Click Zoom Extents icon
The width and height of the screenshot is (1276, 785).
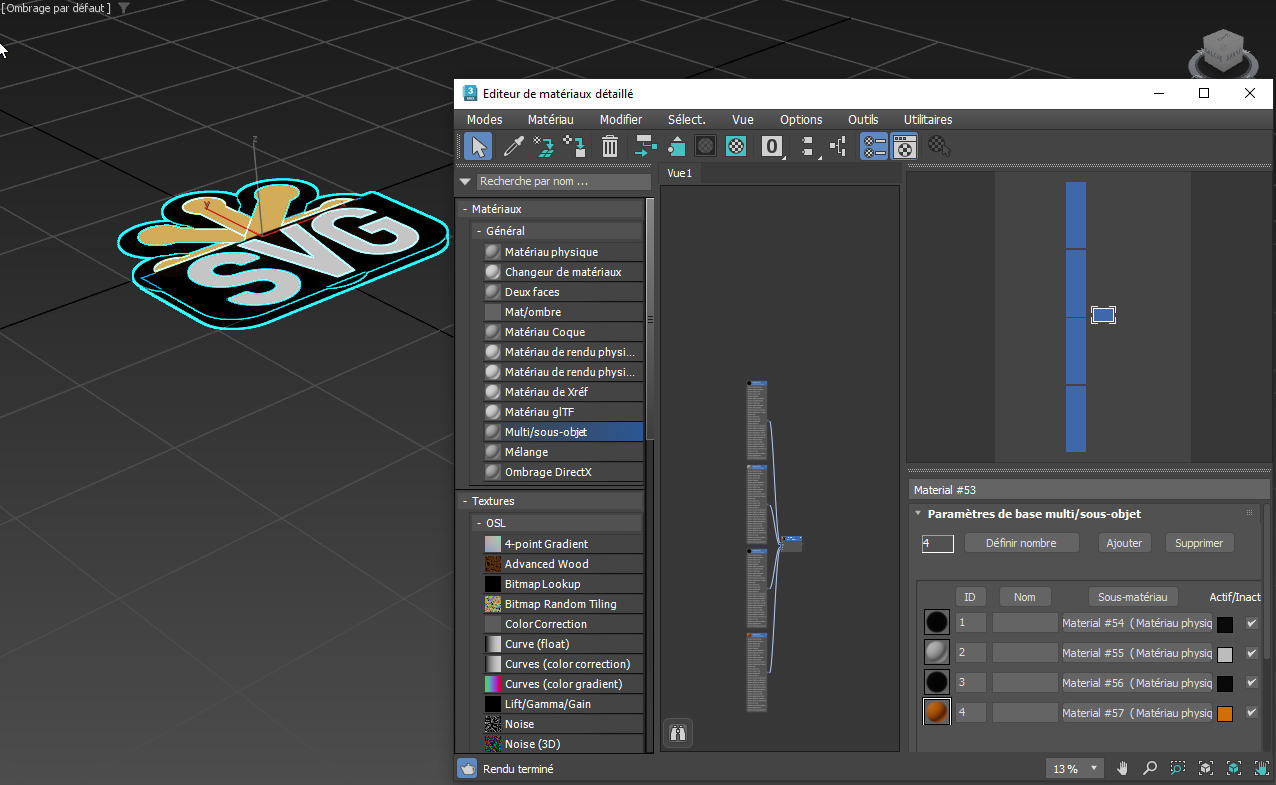pos(1206,768)
